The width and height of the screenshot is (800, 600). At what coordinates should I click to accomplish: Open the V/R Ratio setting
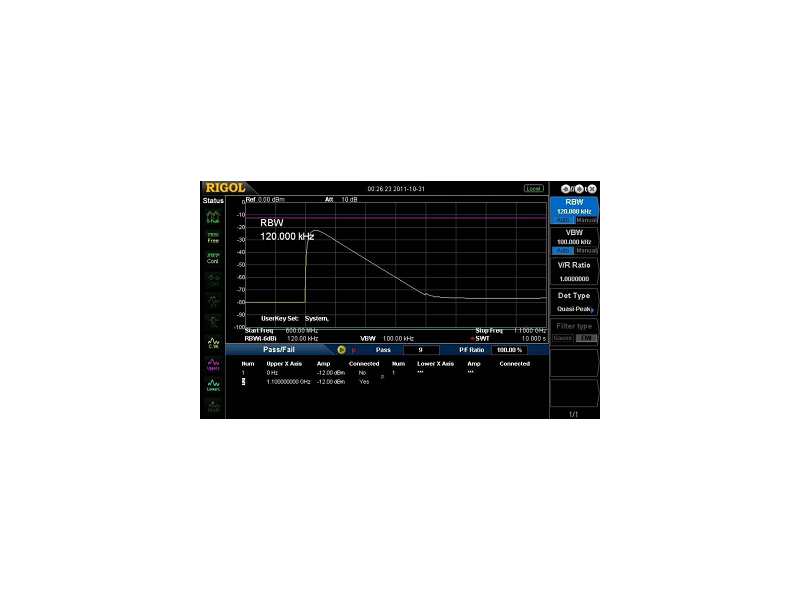pyautogui.click(x=574, y=272)
